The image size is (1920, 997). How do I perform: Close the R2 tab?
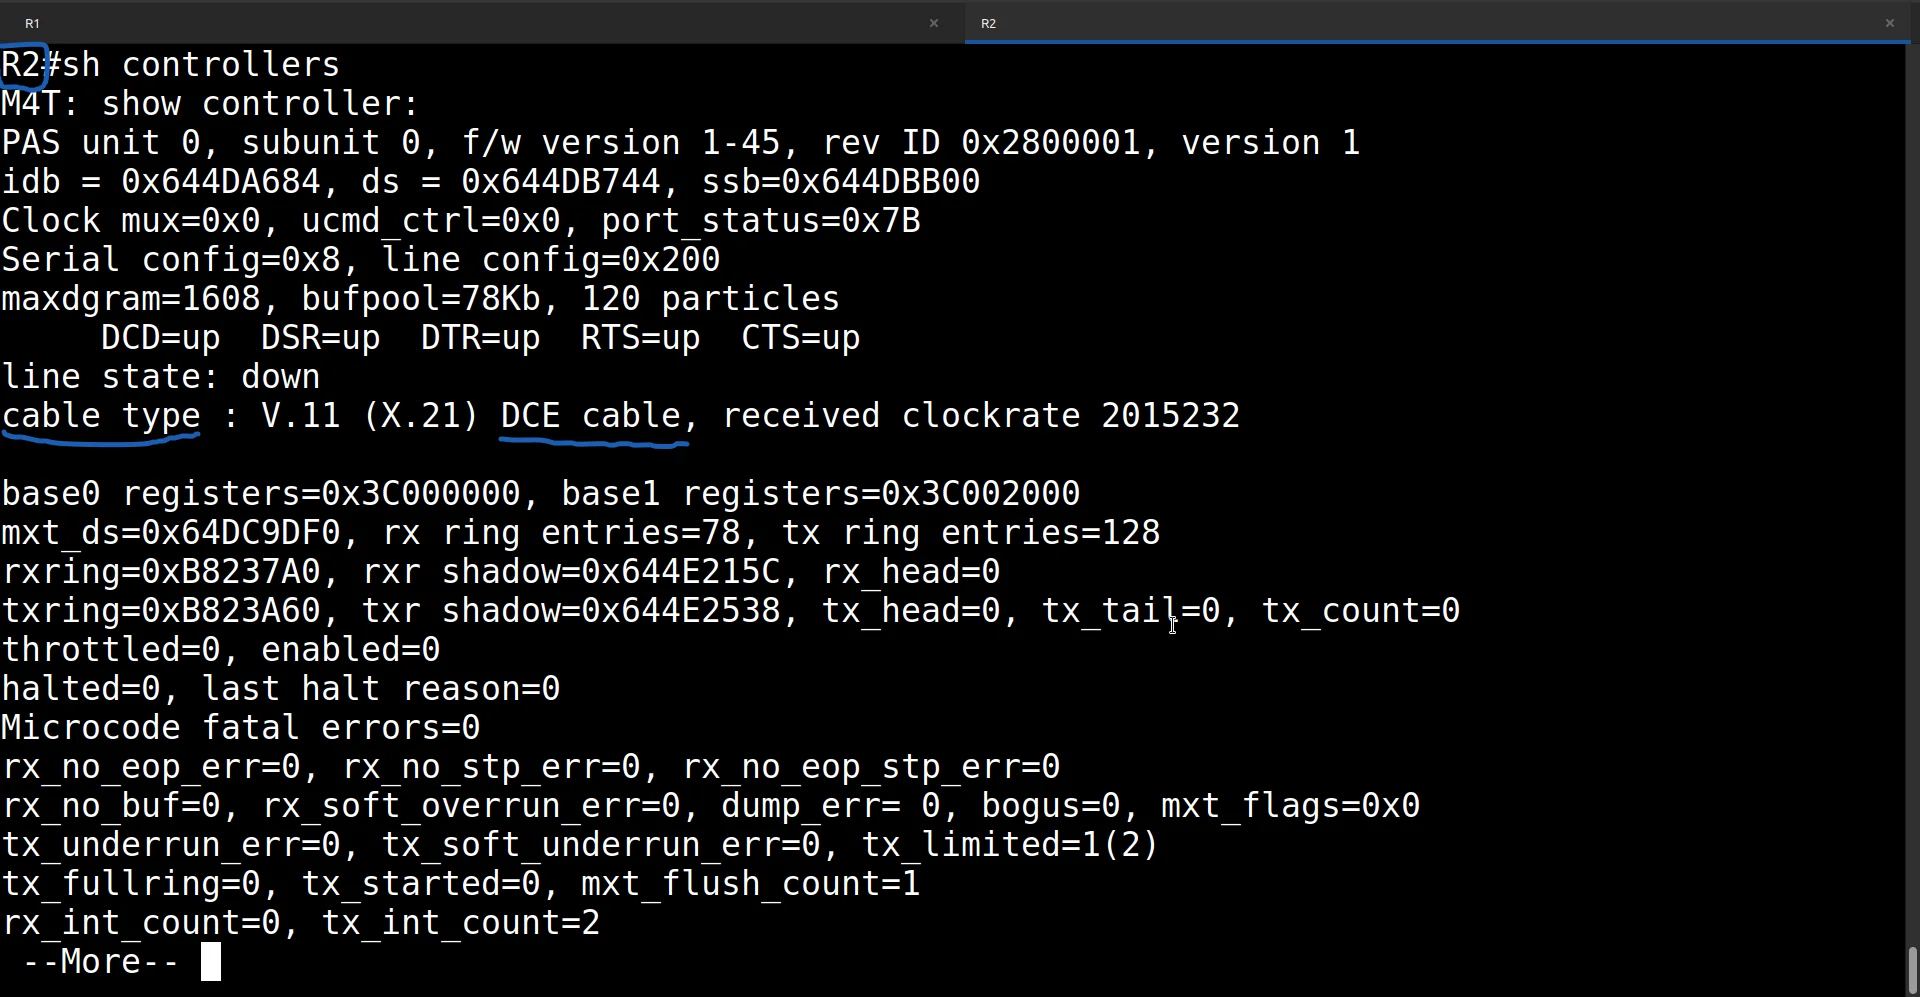pyautogui.click(x=1890, y=23)
